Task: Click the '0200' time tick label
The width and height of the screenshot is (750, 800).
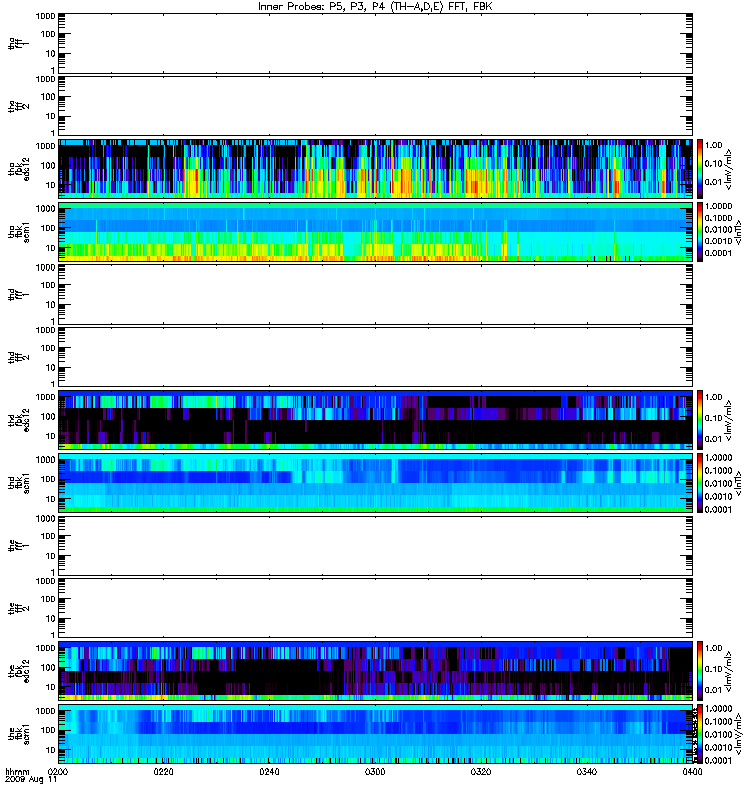Action: pyautogui.click(x=57, y=772)
